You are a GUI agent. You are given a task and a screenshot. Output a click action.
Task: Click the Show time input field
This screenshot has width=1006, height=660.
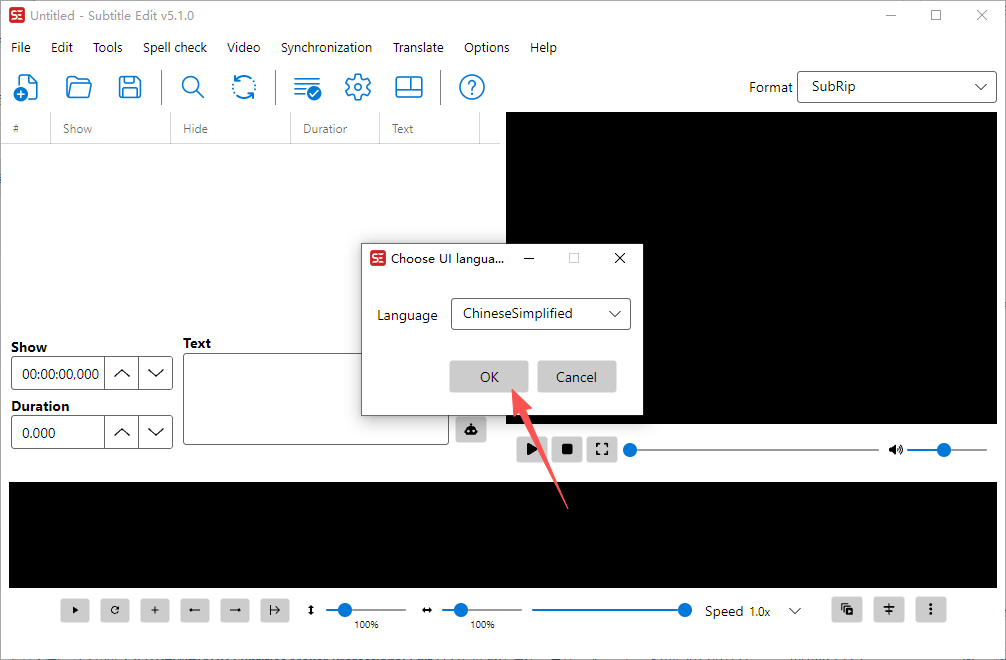[x=59, y=373]
